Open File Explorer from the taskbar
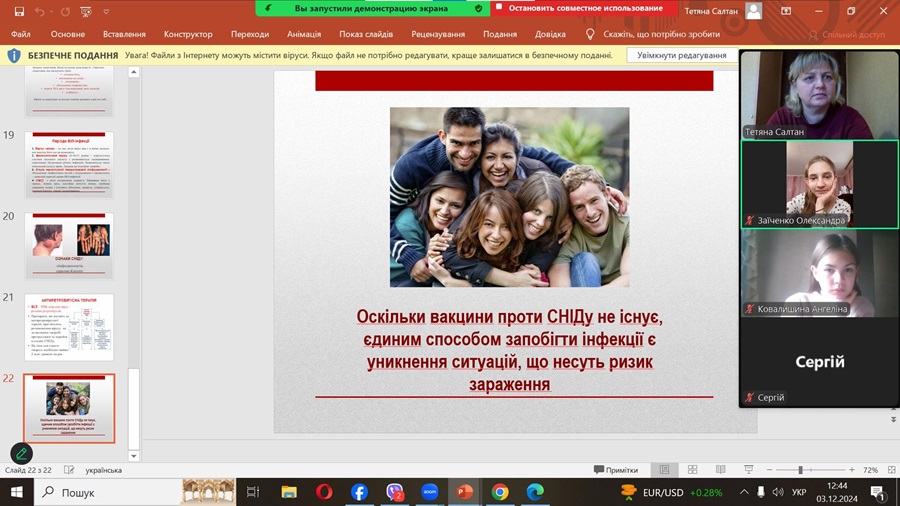 point(289,492)
